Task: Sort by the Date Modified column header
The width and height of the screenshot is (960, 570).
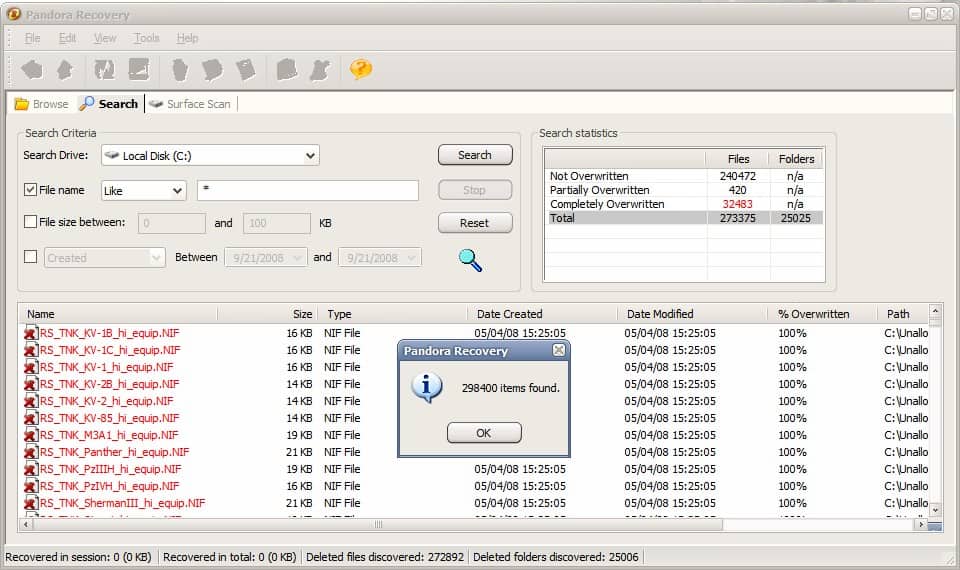Action: click(x=692, y=314)
